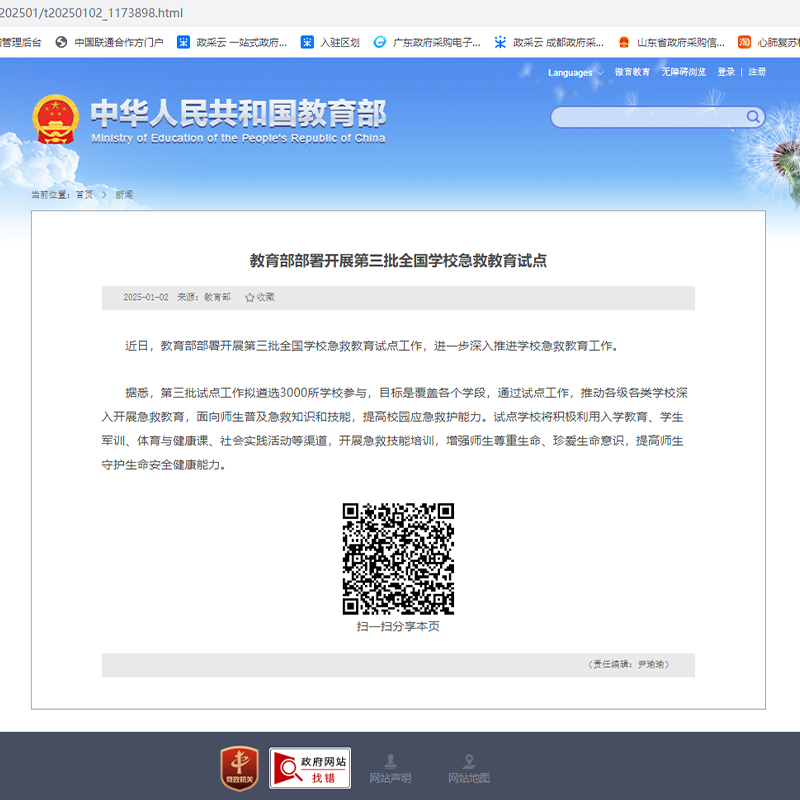Image resolution: width=800 pixels, height=800 pixels.
Task: Focus the site search input field
Action: [x=648, y=117]
